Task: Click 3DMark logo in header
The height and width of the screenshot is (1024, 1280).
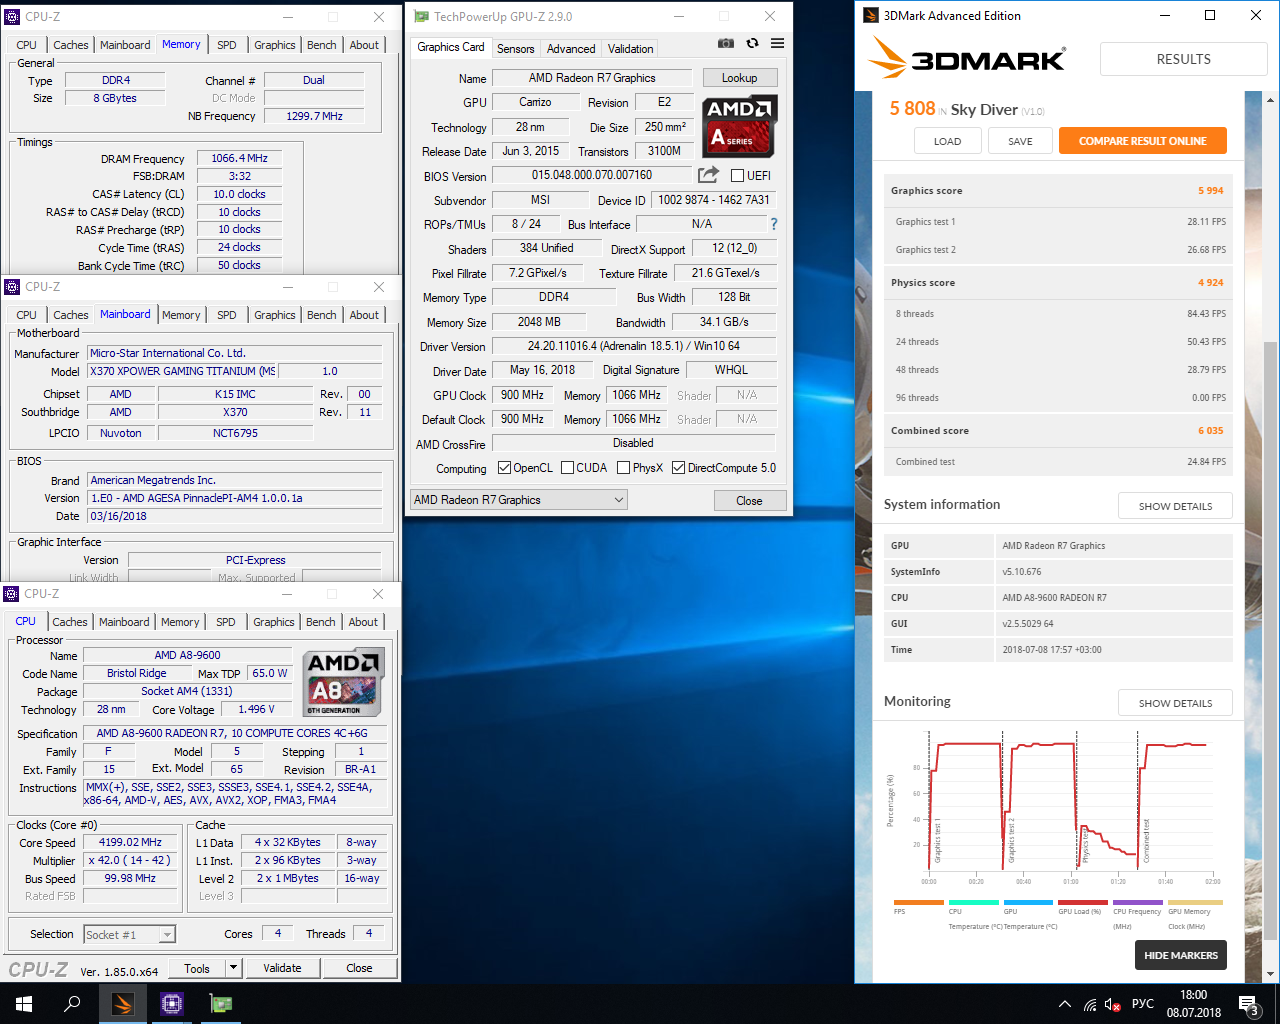Action: 967,59
